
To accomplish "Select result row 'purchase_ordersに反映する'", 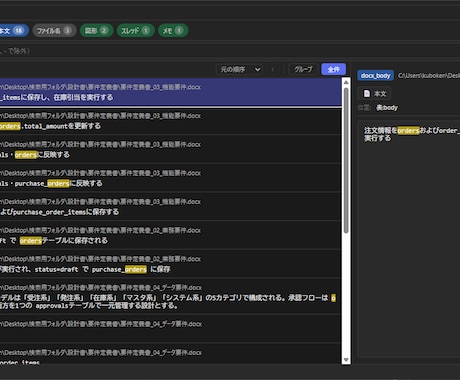I will (x=171, y=179).
